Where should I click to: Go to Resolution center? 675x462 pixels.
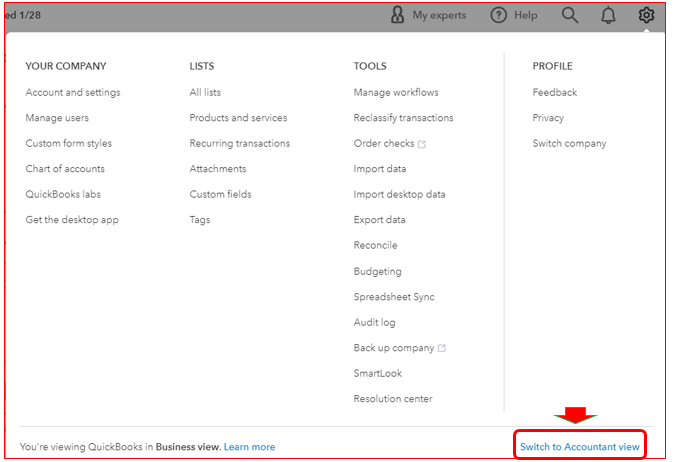[x=393, y=399]
